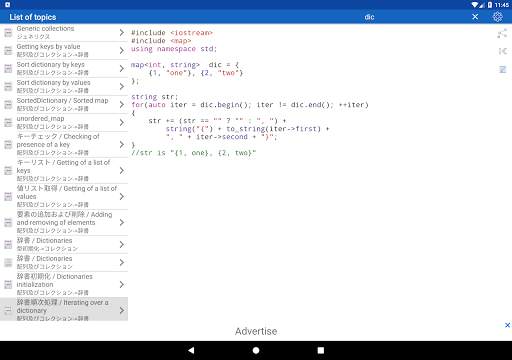512x360 pixels.
Task: Tap the share icon beside code
Action: click(502, 33)
